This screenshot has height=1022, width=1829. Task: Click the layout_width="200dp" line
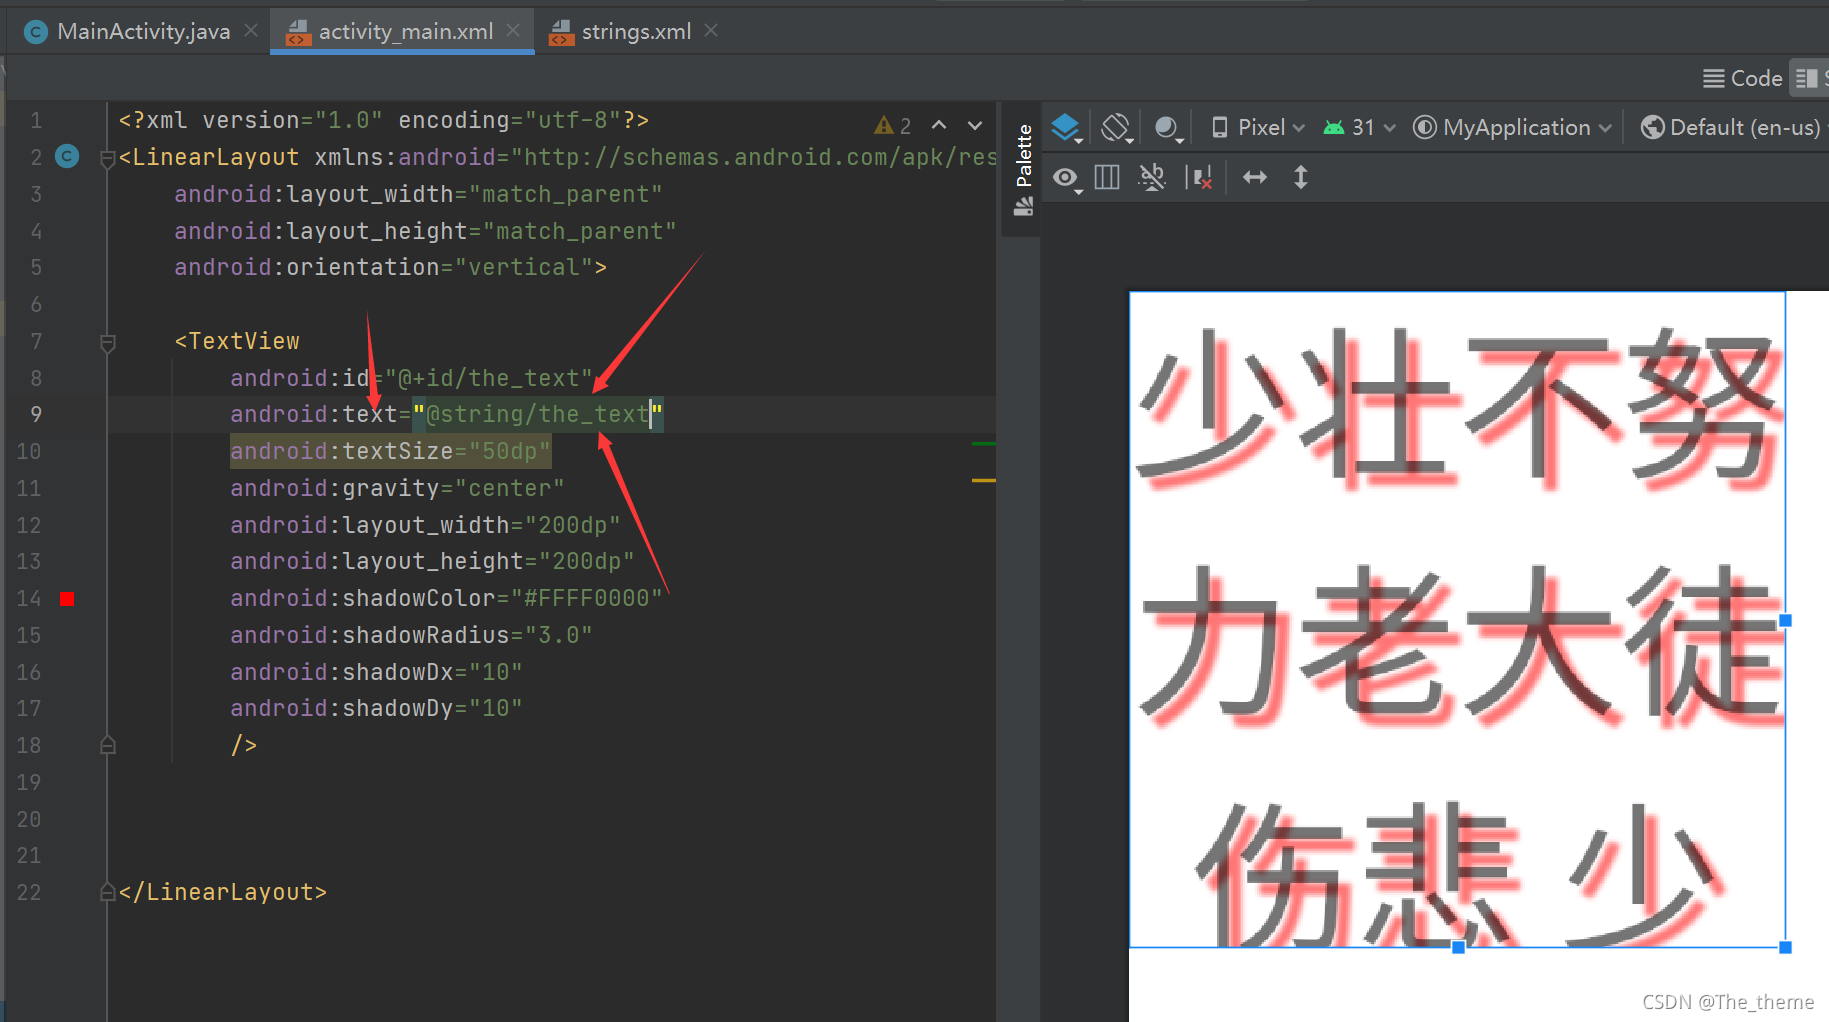[425, 525]
